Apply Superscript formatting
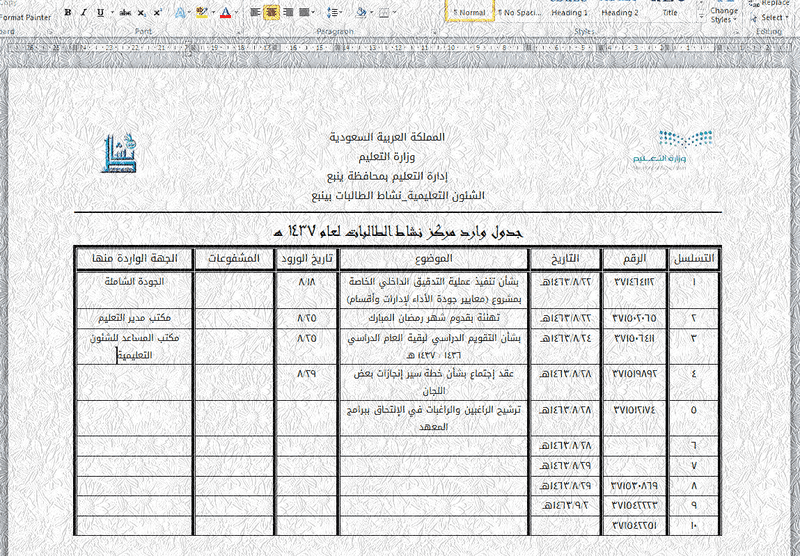This screenshot has width=800, height=556. (x=158, y=13)
